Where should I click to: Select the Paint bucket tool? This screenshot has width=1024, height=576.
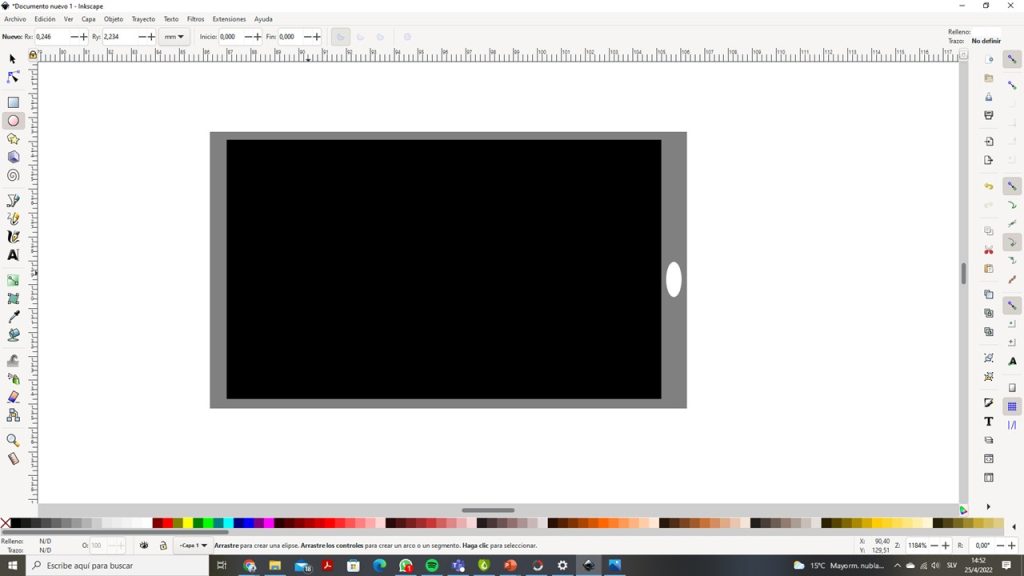[12, 335]
